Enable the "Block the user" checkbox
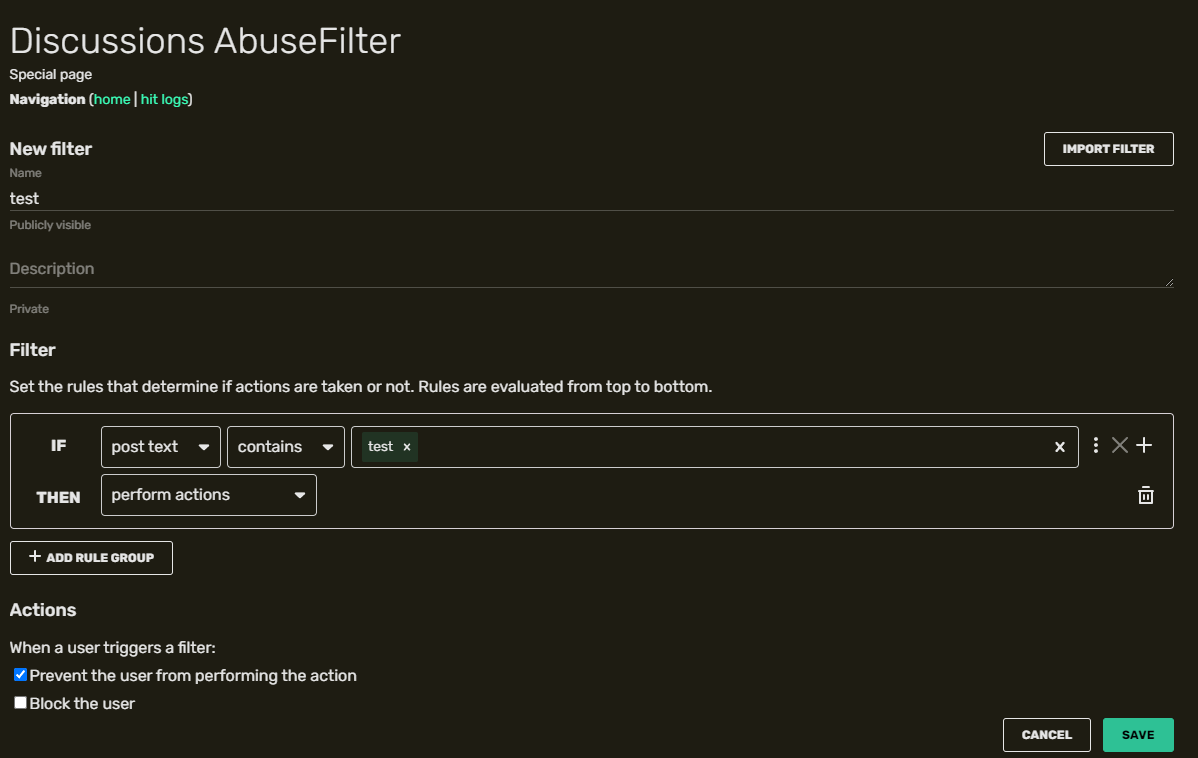This screenshot has height=758, width=1198. point(20,703)
